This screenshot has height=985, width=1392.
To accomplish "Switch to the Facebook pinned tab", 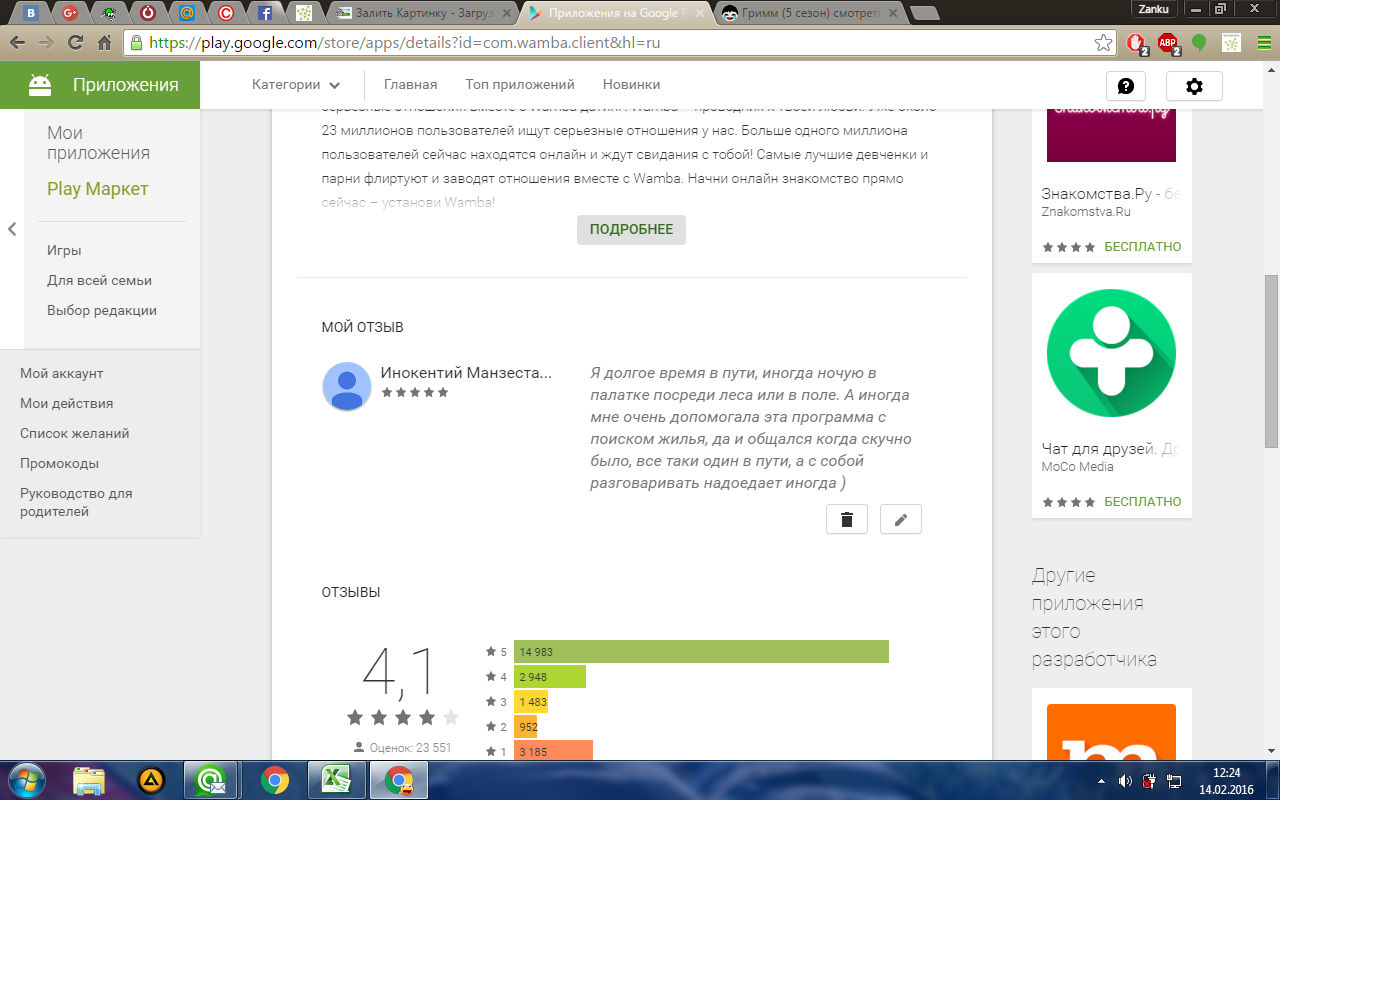I will click(265, 13).
